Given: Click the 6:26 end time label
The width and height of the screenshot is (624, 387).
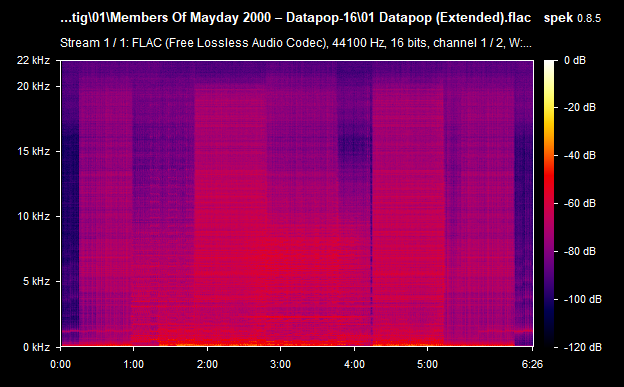Looking at the screenshot, I should point(532,364).
